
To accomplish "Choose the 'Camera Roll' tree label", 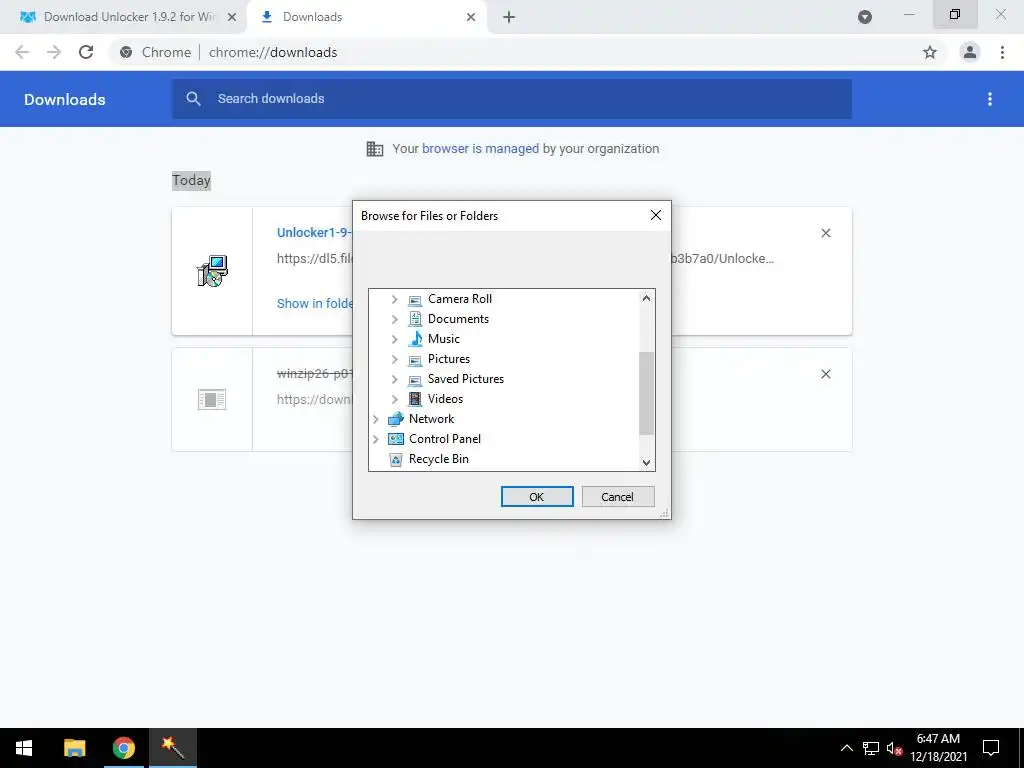I will tap(460, 298).
